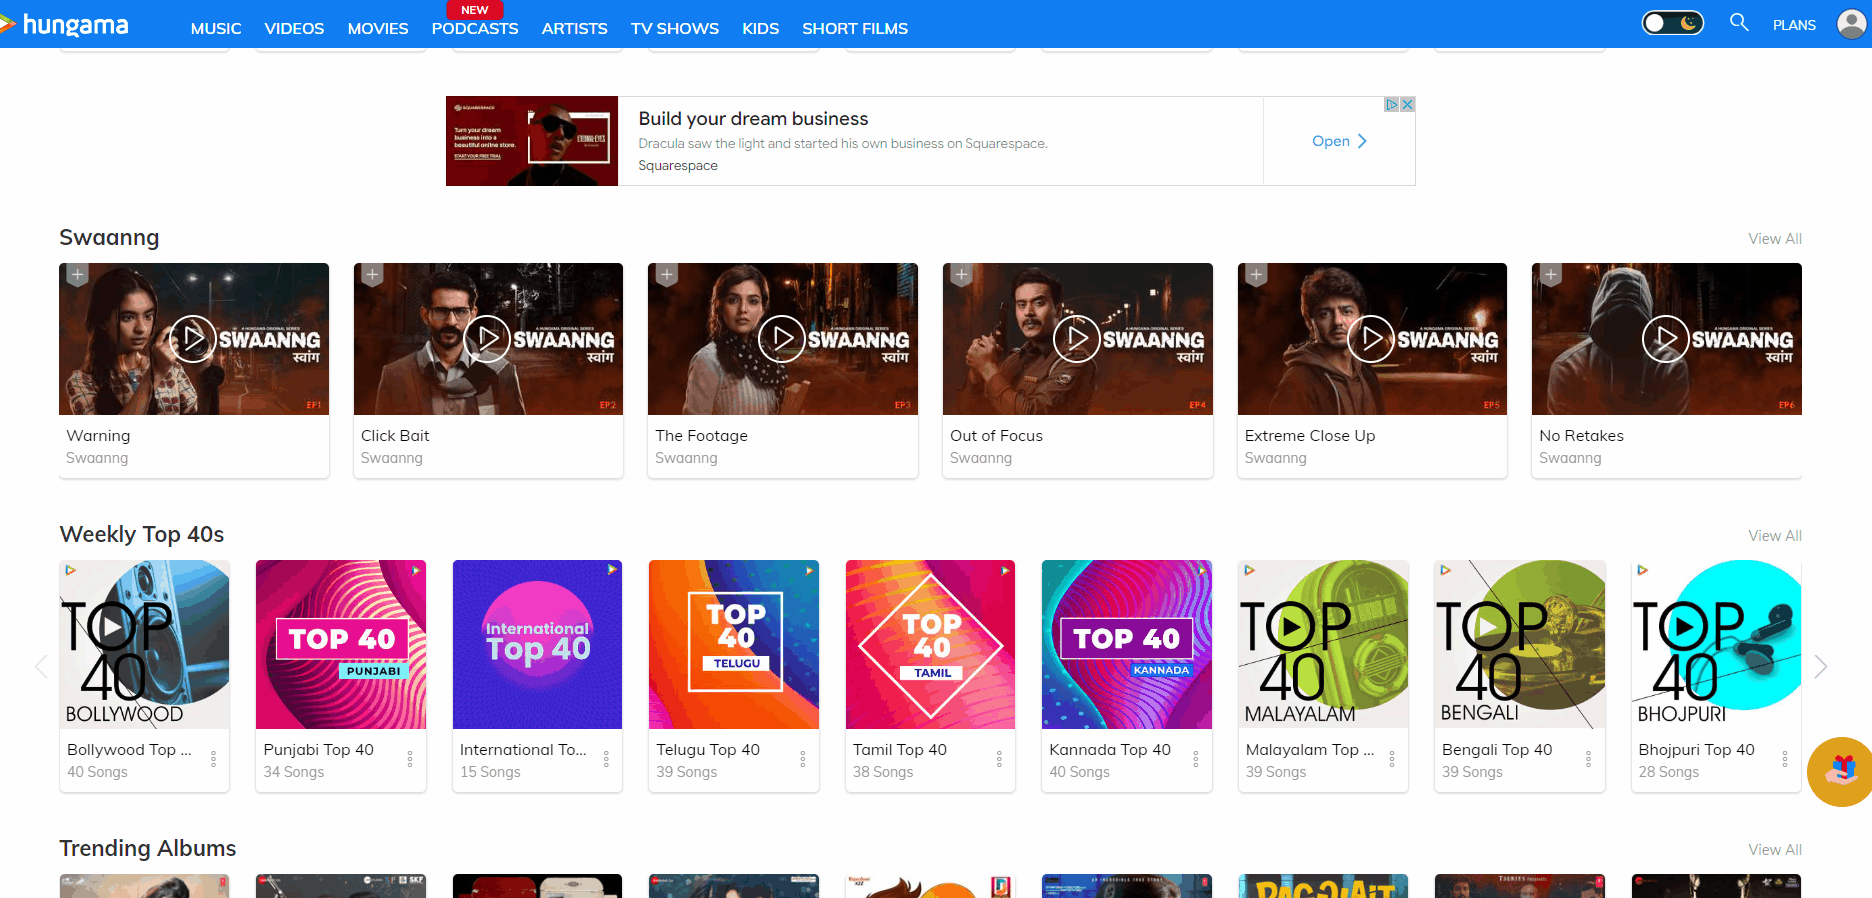Screen dimensions: 1872x898
Task: Click Open on the Squarespace ad
Action: pos(1338,141)
